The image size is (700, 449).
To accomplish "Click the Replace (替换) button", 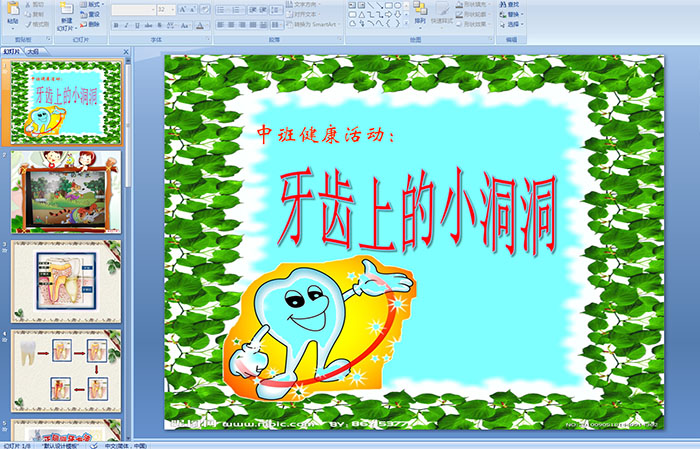I will point(511,14).
